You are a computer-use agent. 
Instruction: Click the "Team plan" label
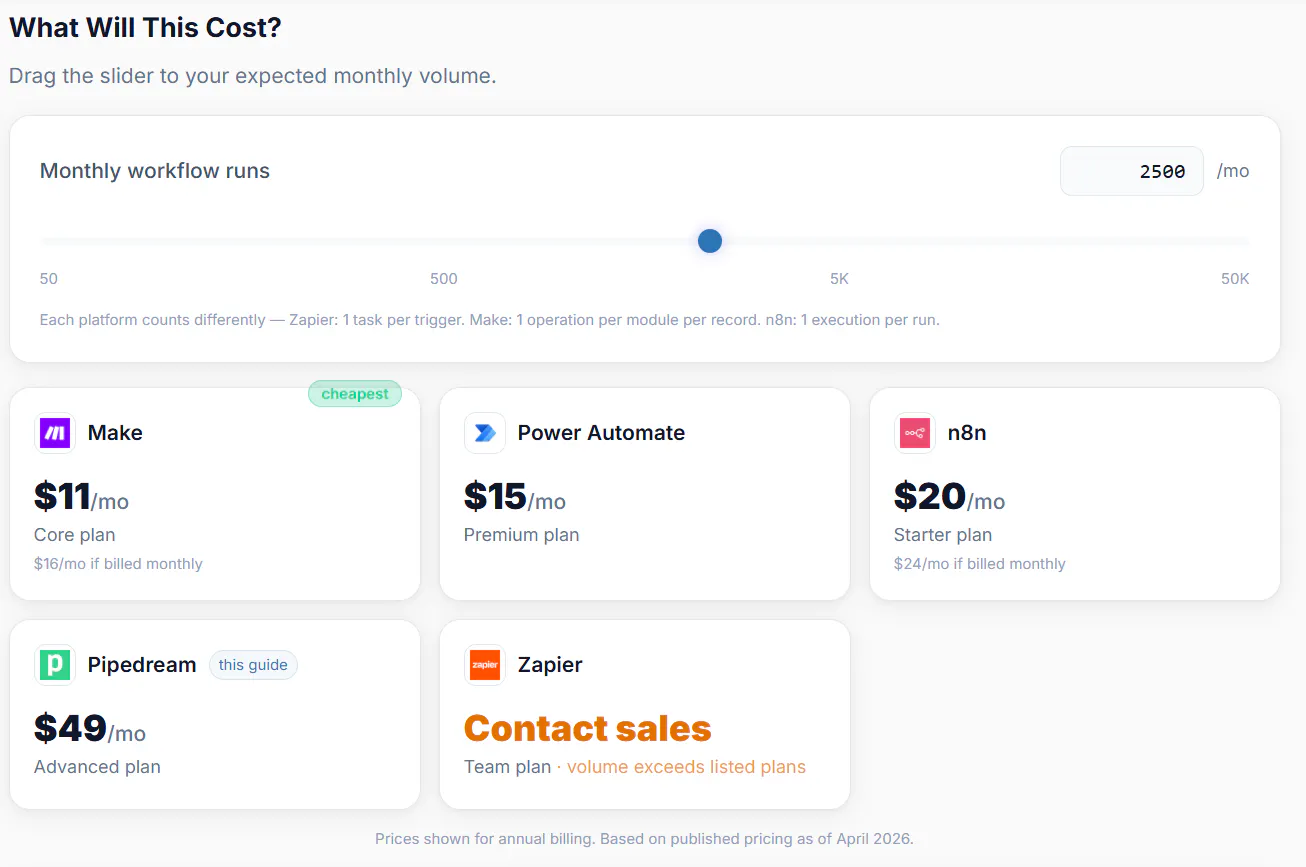[x=507, y=767]
